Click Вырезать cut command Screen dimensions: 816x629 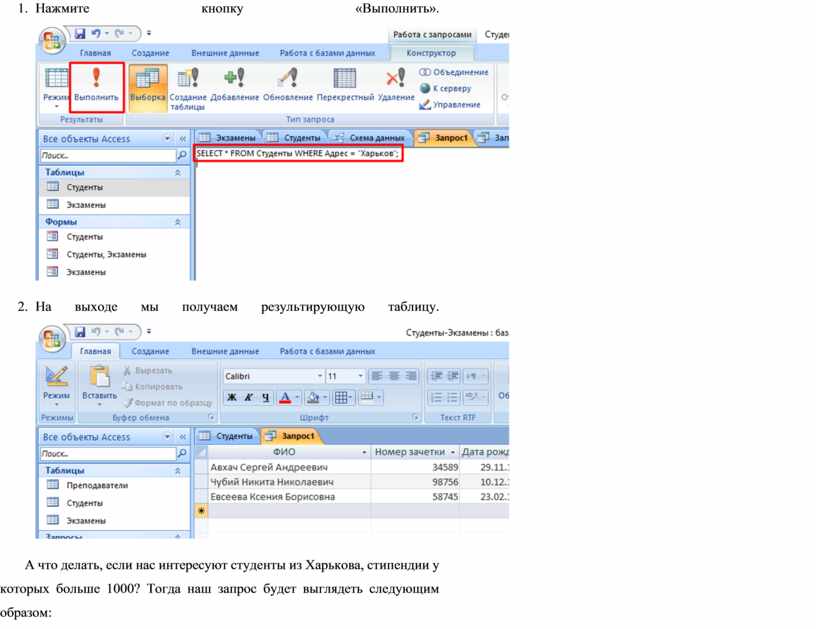148,370
